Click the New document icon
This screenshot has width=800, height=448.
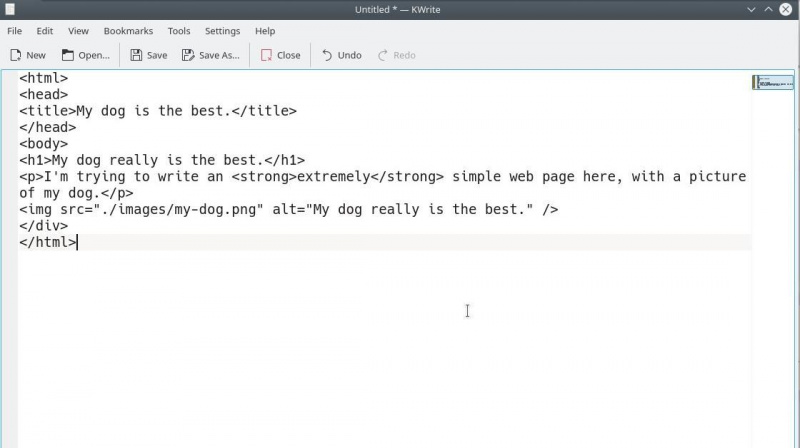16,55
